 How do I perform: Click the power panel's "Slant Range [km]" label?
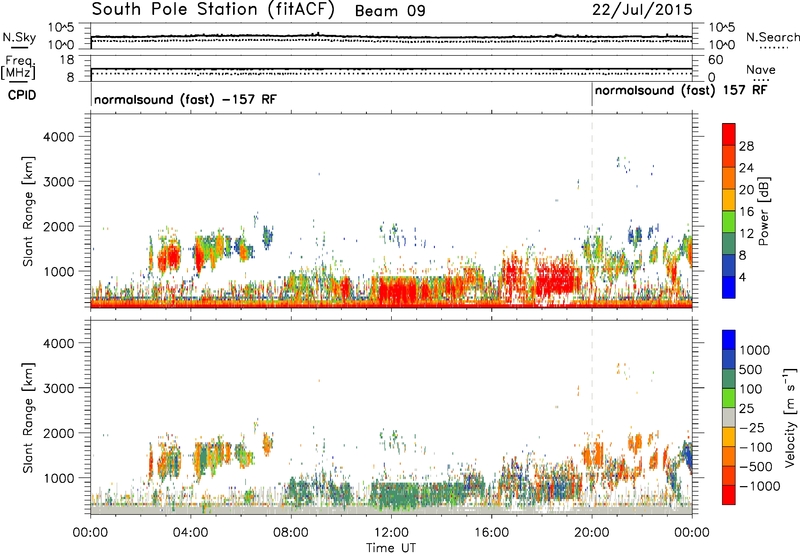pyautogui.click(x=28, y=211)
